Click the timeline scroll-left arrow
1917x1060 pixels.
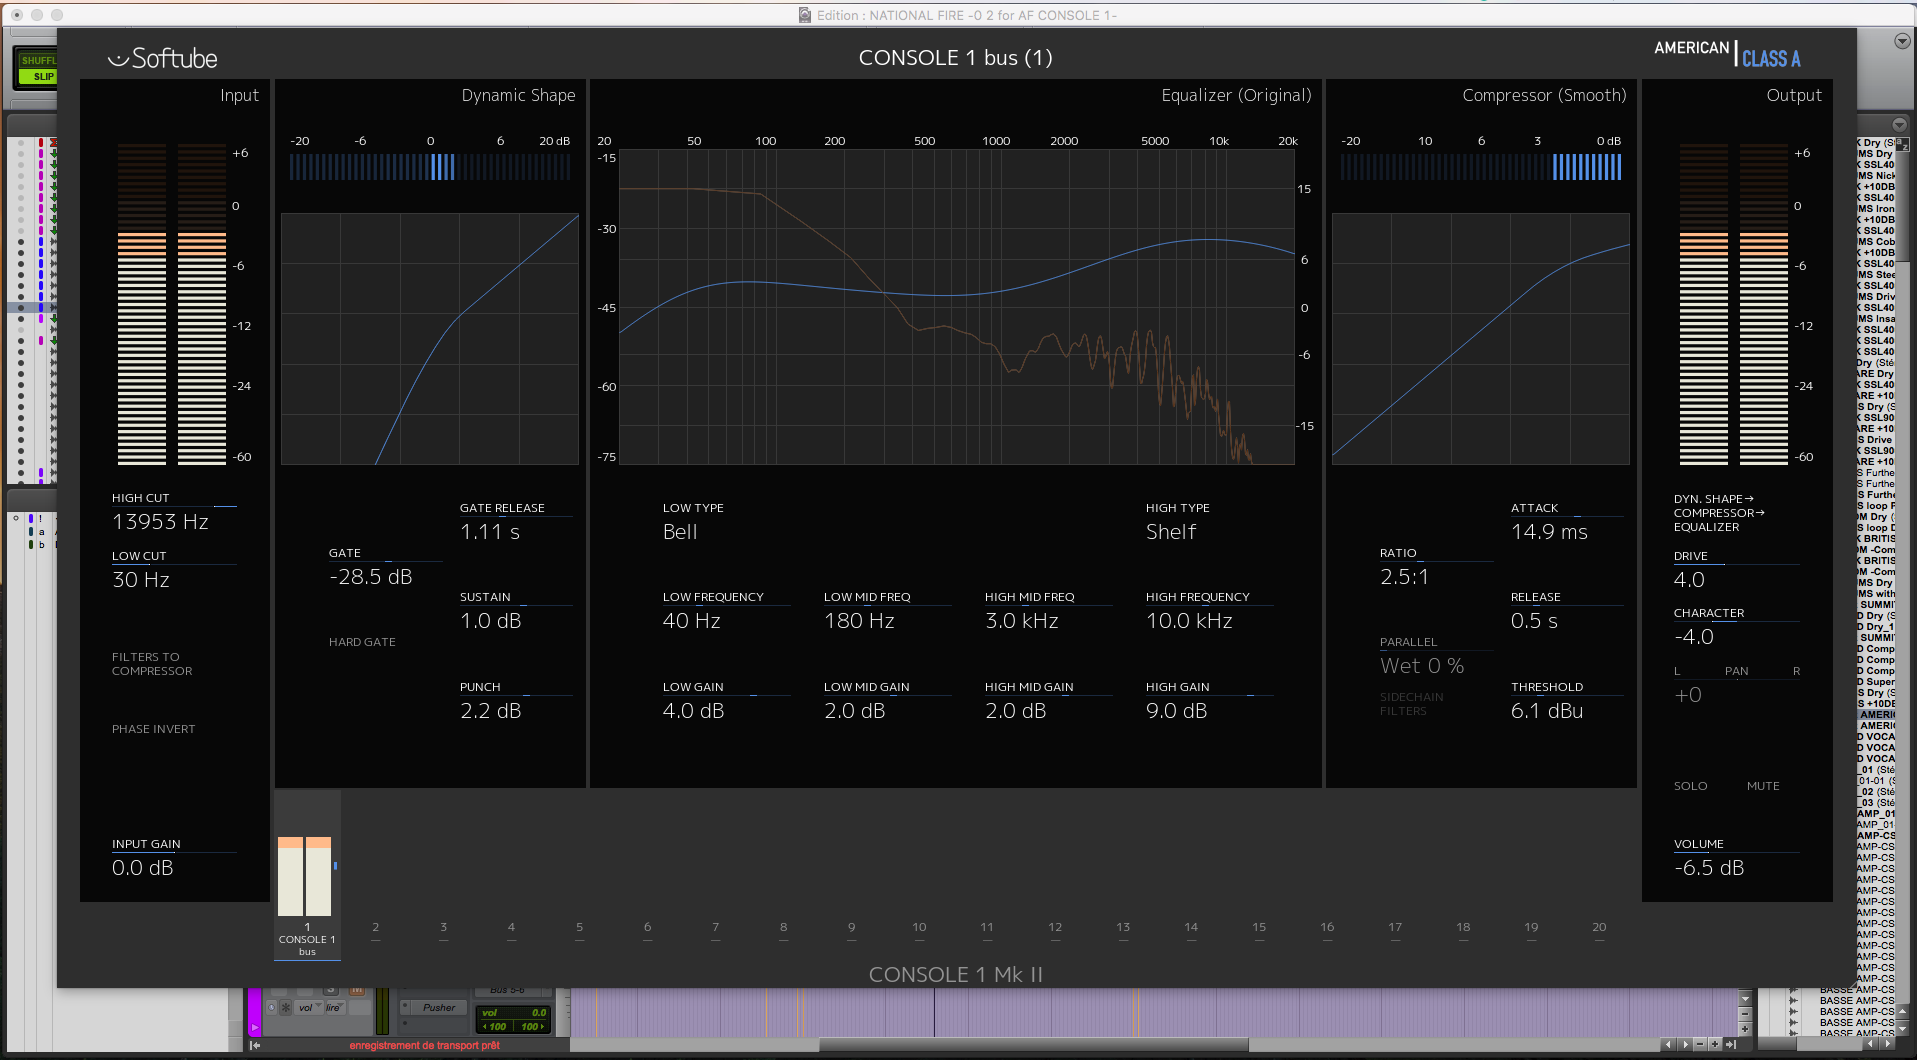(1668, 1044)
